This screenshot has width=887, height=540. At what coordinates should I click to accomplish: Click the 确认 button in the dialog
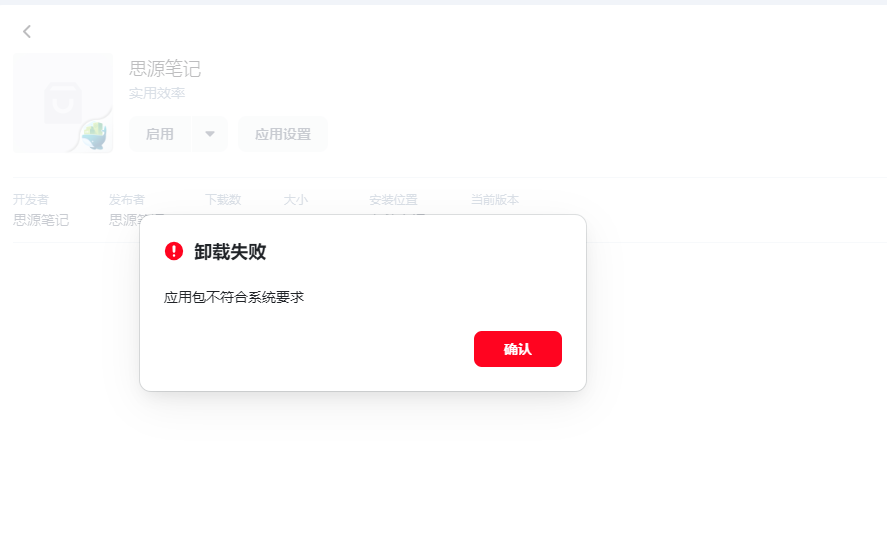tap(518, 349)
